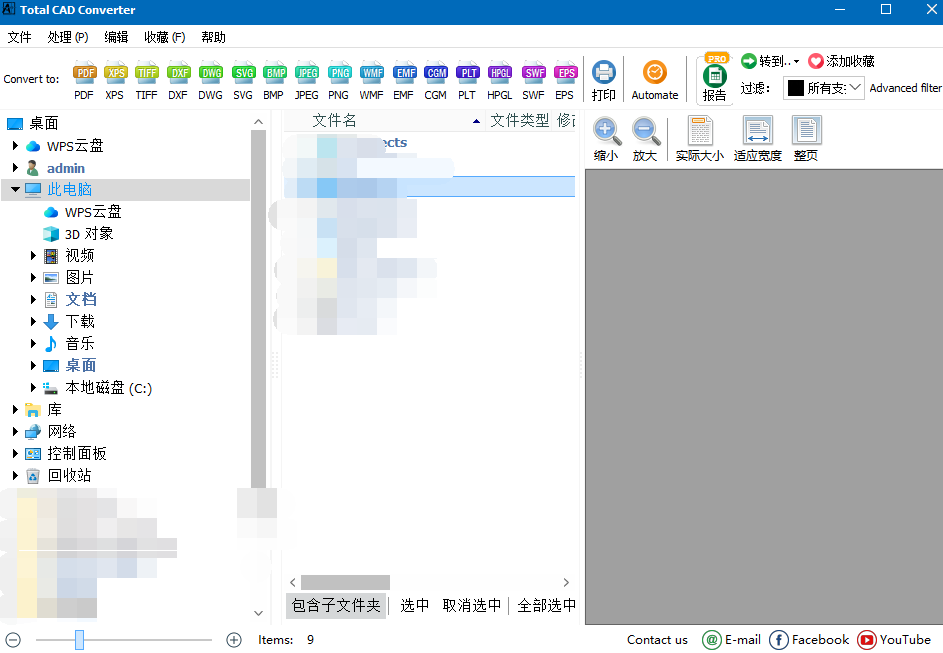This screenshot has height=653, width=943.
Task: Convert to JPEG icon
Action: pos(307,80)
